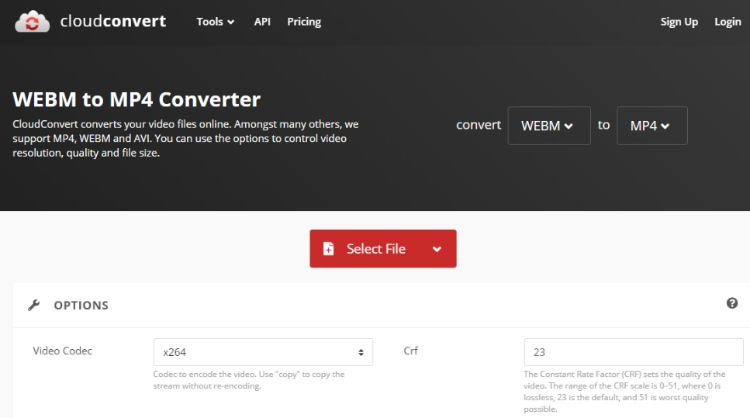Click the CloudConvert cloud logo icon
Viewport: 750px width, 418px height.
32,22
